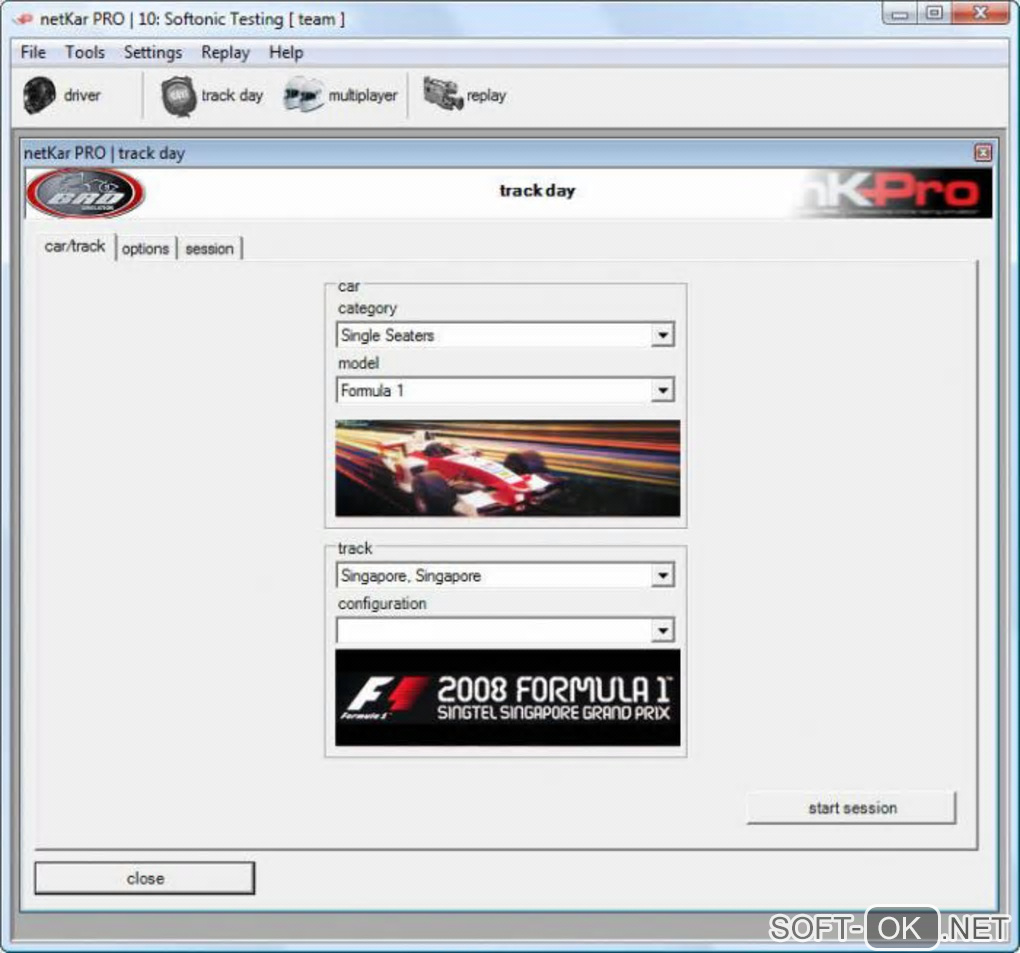Screen dimensions: 1020x953
Task: Open the Replay menu
Action: click(225, 52)
